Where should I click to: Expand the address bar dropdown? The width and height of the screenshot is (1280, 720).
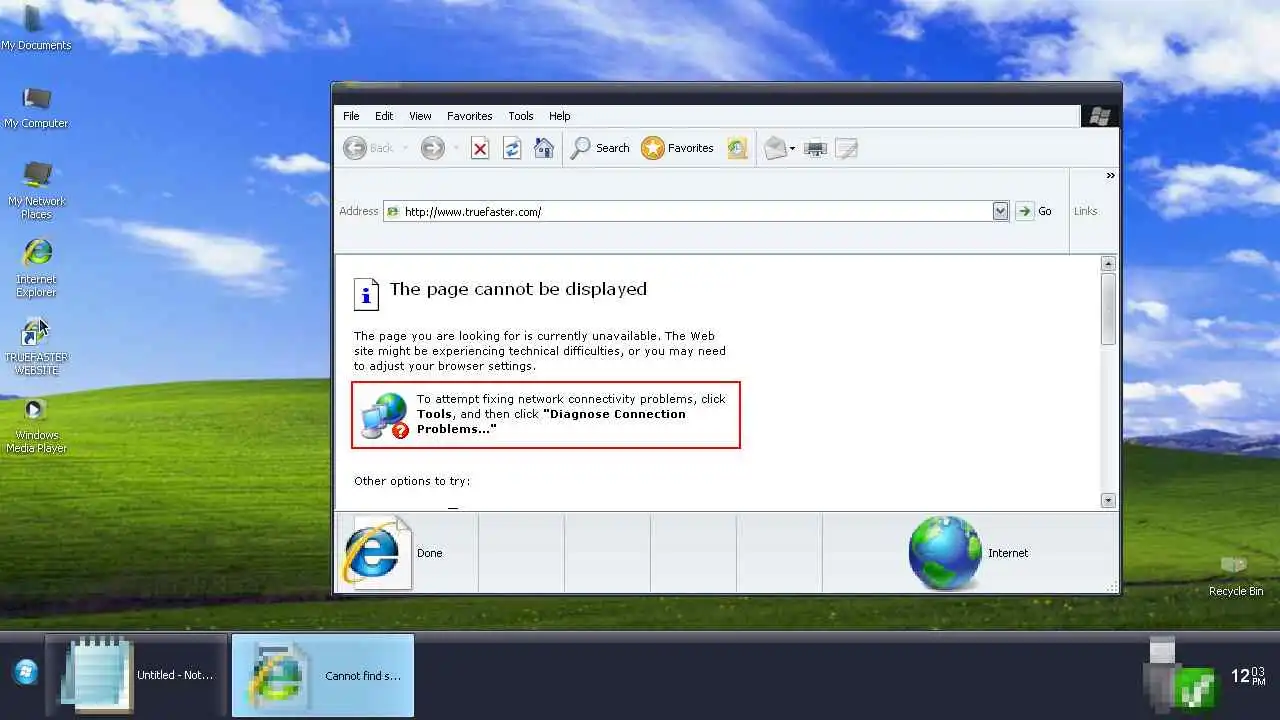pos(1000,211)
